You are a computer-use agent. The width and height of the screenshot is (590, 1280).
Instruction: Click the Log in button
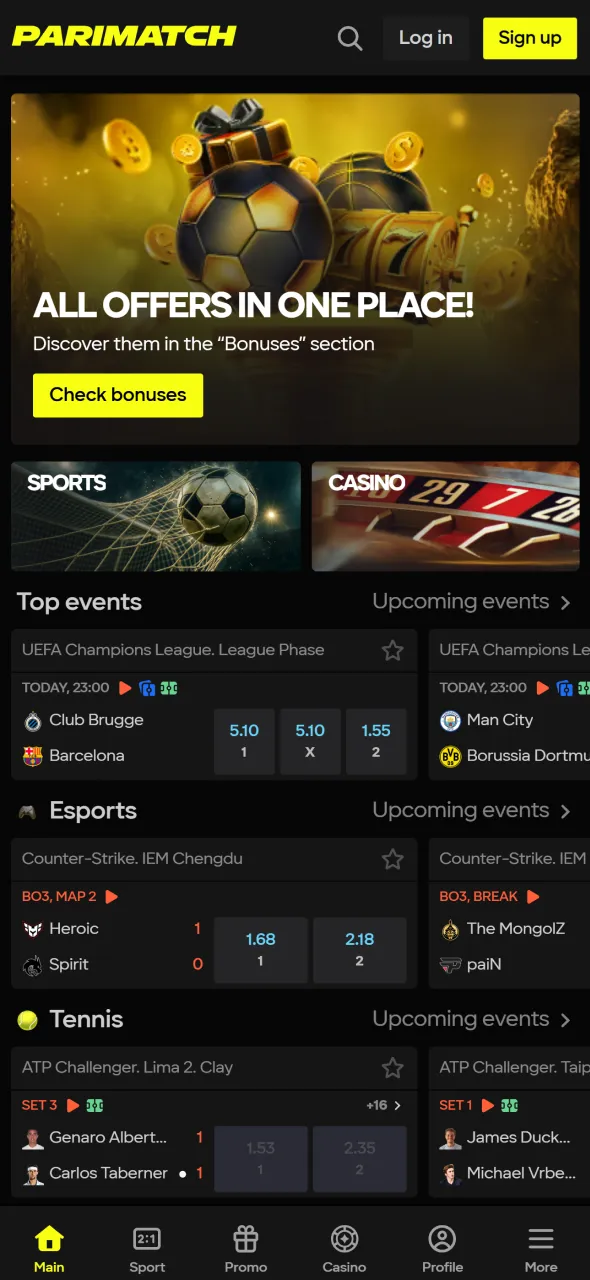[x=426, y=38]
